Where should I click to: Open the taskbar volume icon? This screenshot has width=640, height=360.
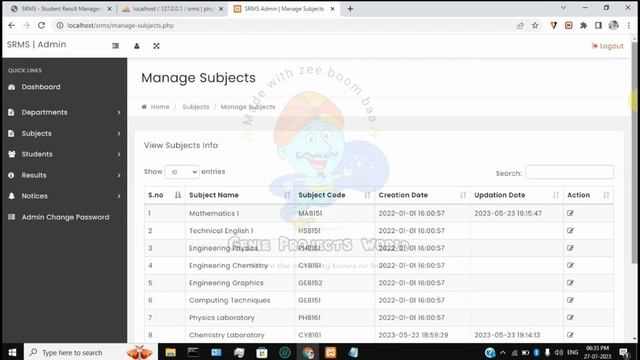coord(559,352)
